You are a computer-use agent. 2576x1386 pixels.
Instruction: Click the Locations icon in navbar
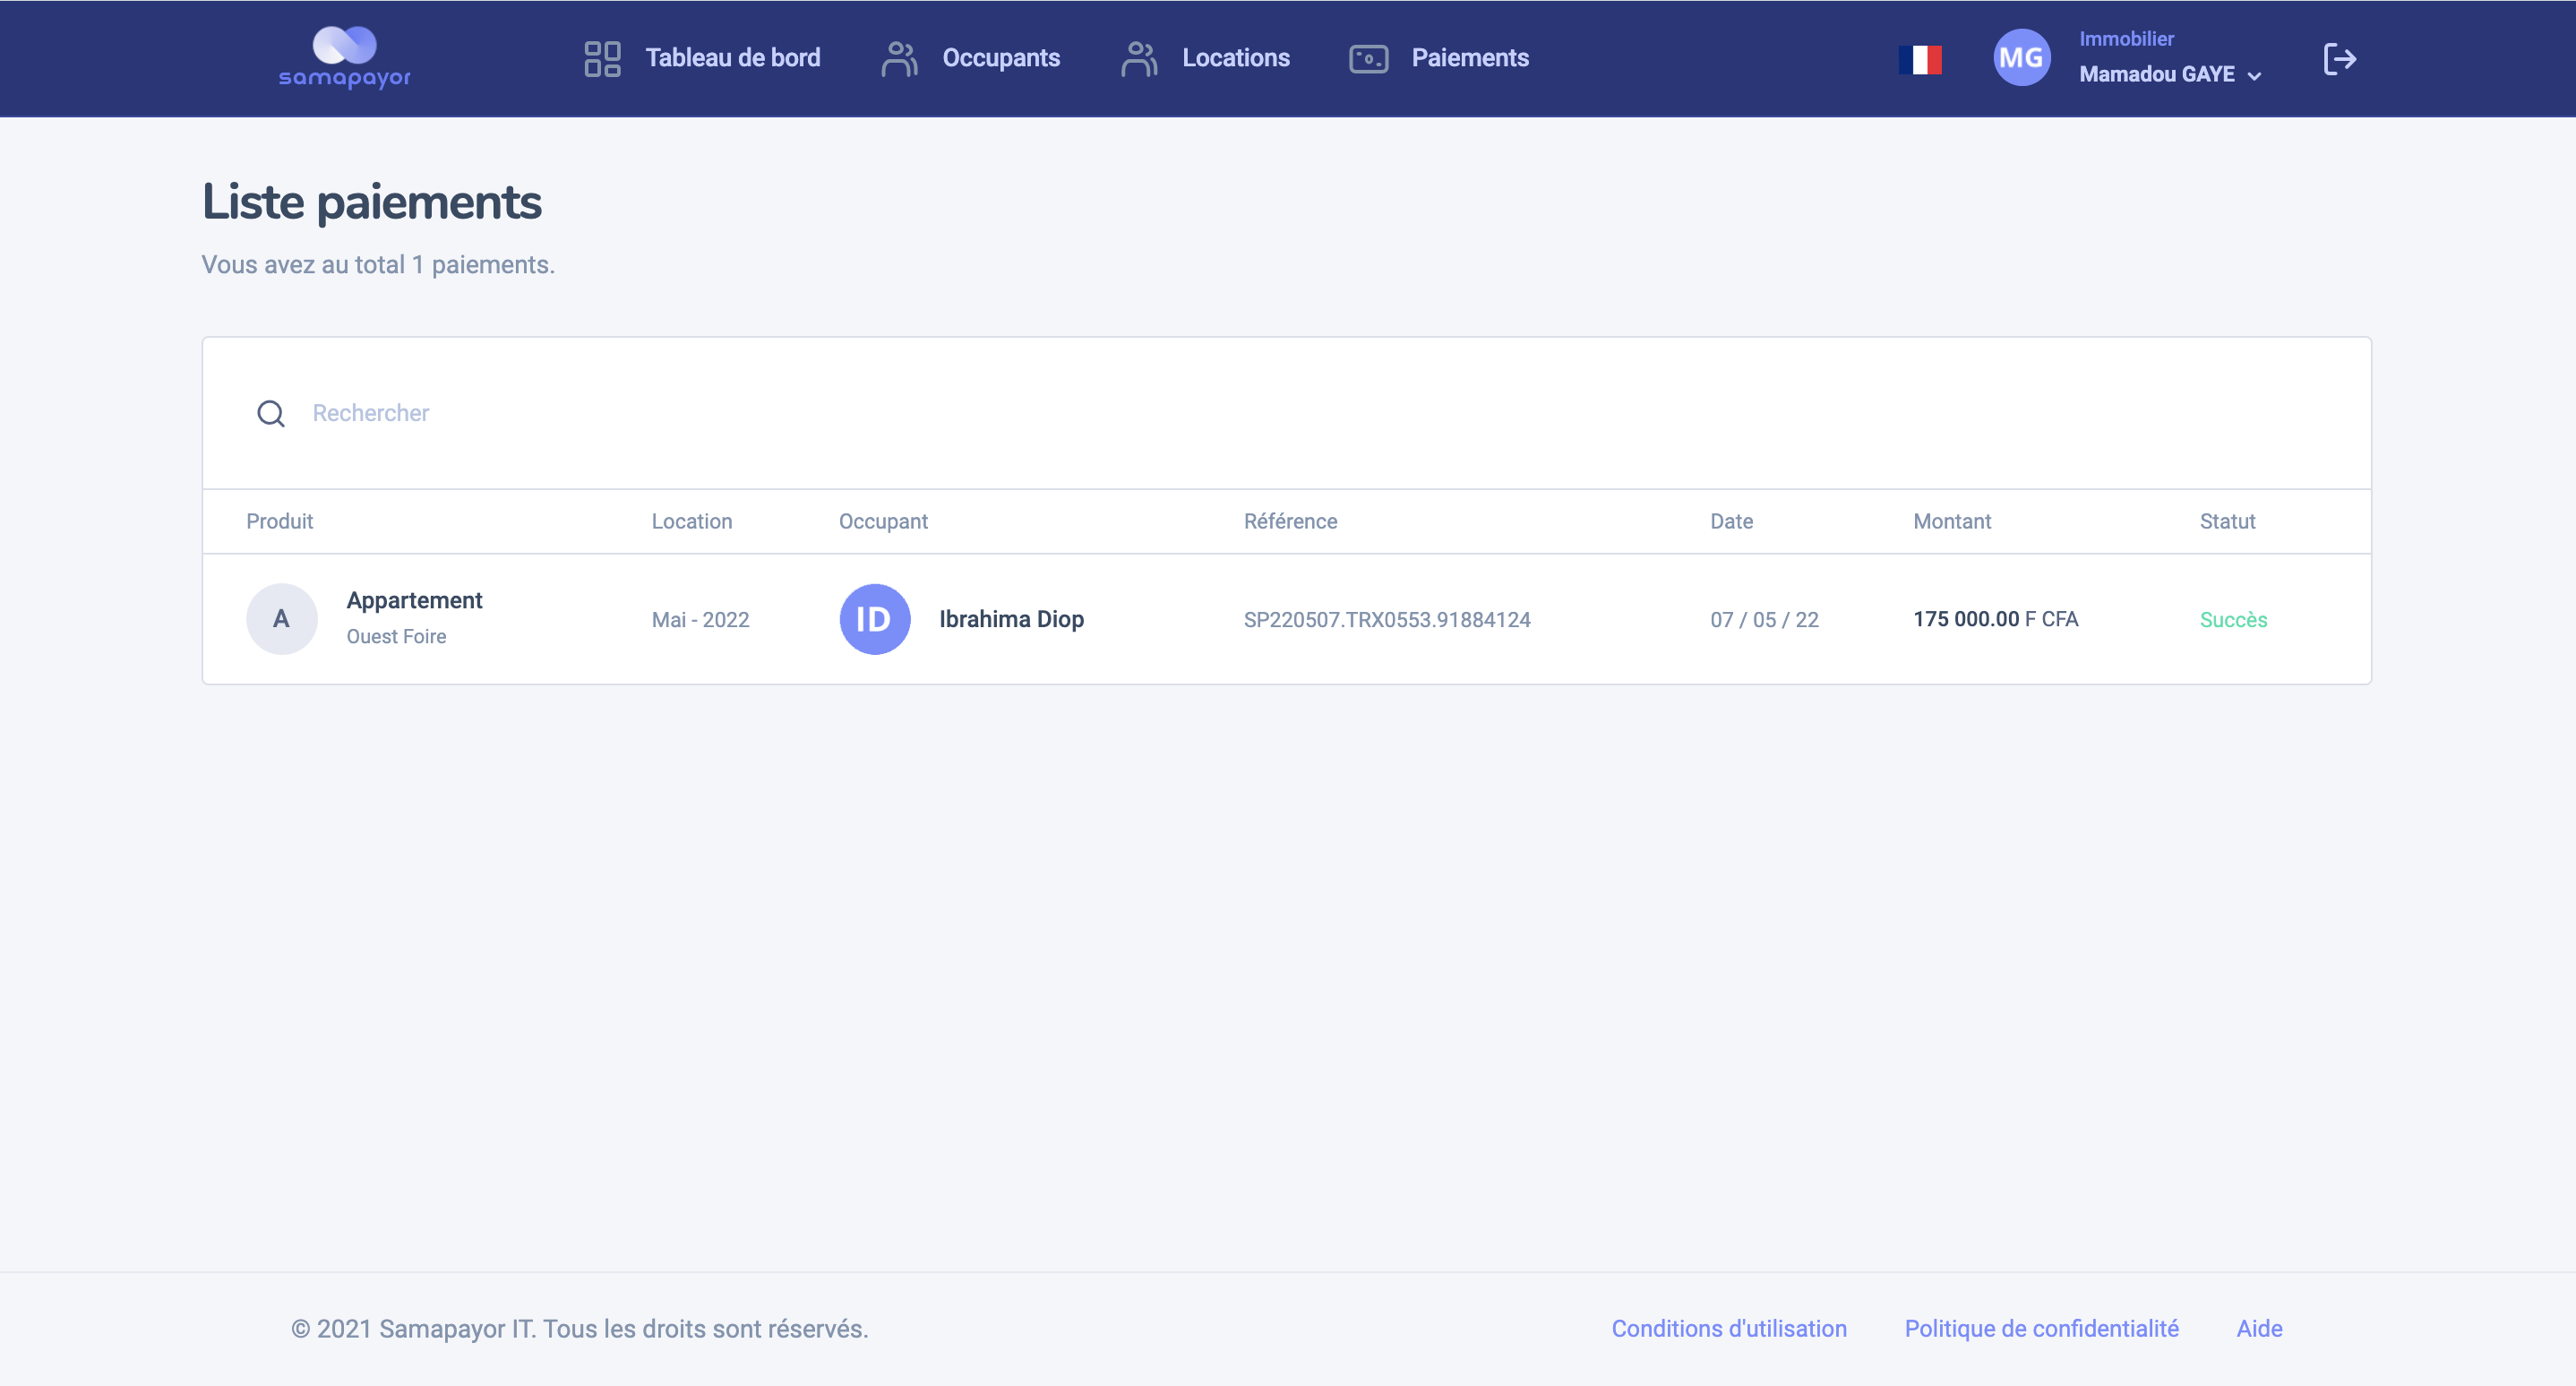pos(1138,58)
